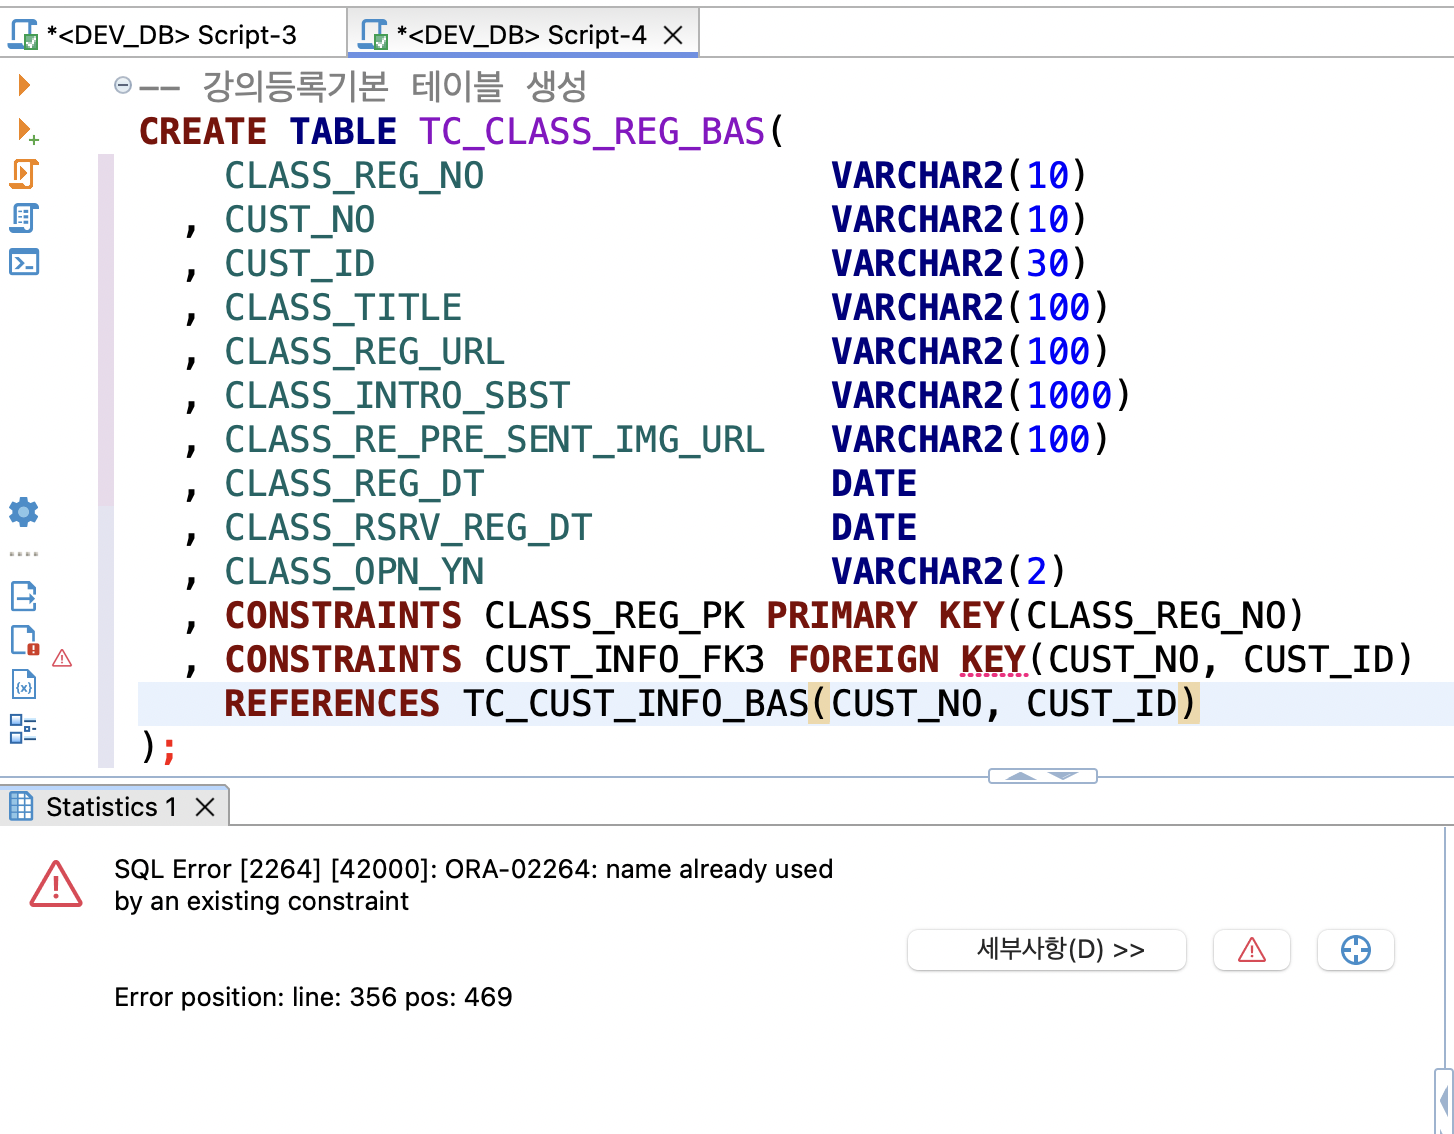Click the closing parenthesis and semicolon line
1454x1134 pixels.
[159, 747]
